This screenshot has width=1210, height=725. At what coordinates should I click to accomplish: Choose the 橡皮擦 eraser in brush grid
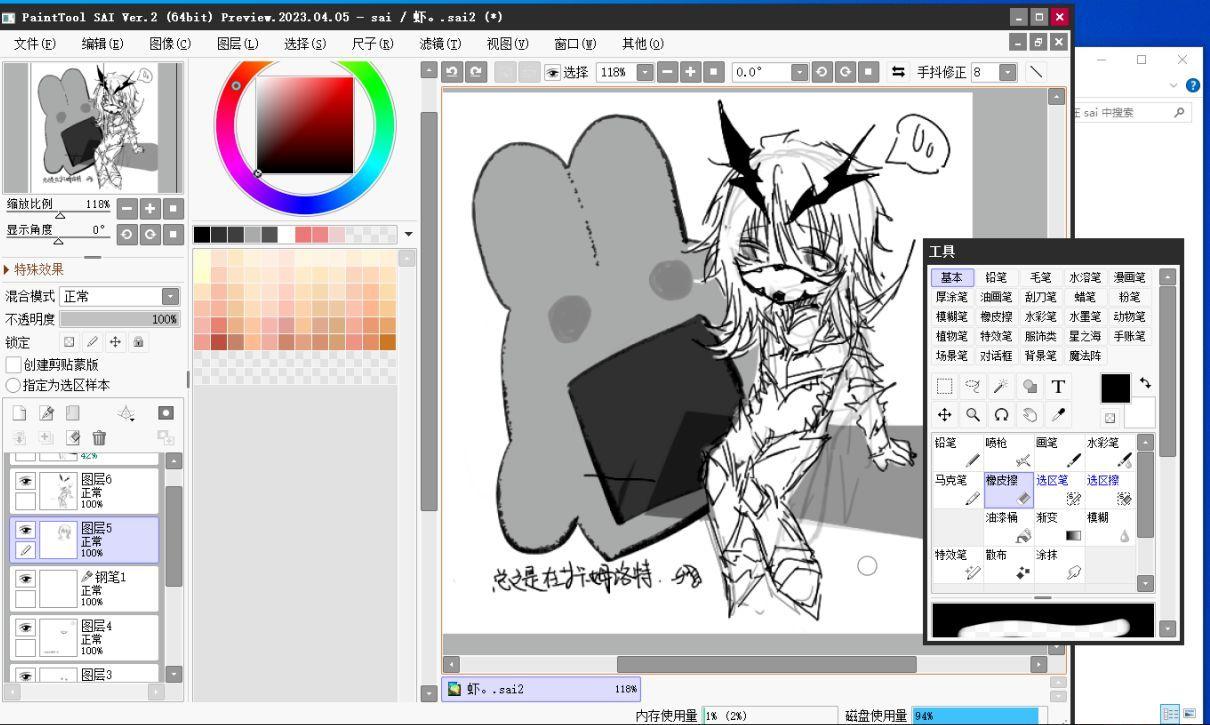pyautogui.click(x=1009, y=490)
